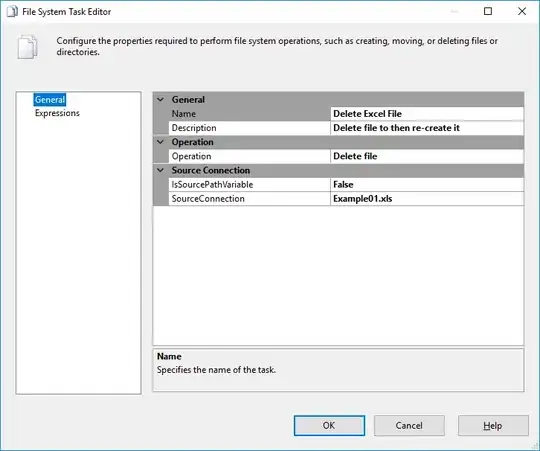The width and height of the screenshot is (540, 451).
Task: Collapse the General property group
Action: pos(160,99)
